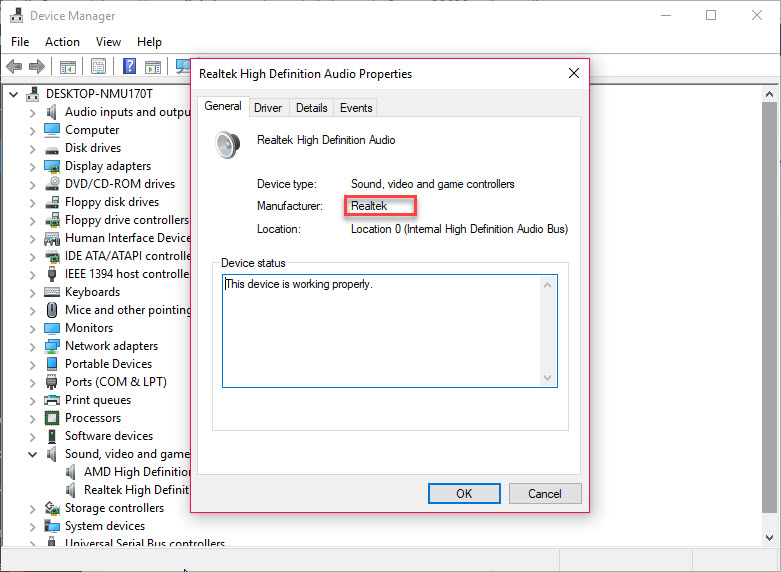Click the Keyboards icon in tree
The width and height of the screenshot is (781, 572).
pyautogui.click(x=52, y=292)
